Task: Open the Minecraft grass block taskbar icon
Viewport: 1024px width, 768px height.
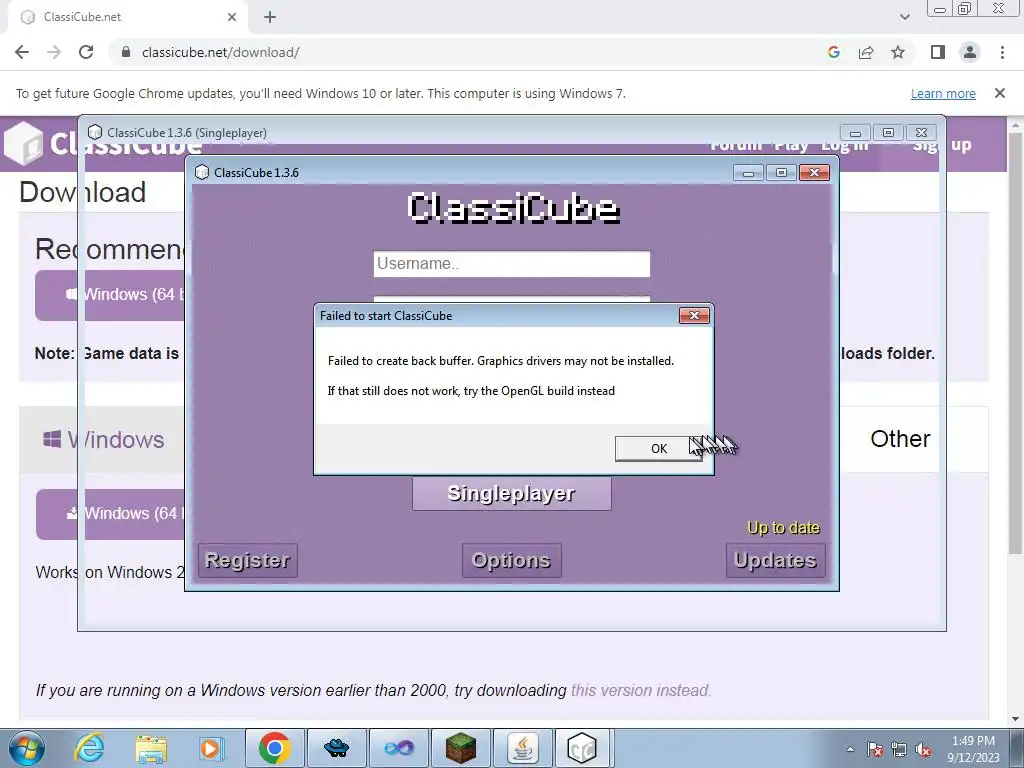Action: click(461, 748)
